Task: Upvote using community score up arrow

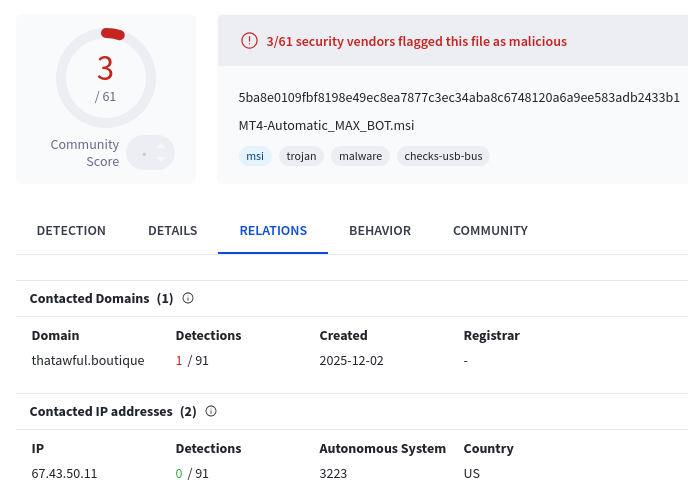Action: (x=161, y=146)
